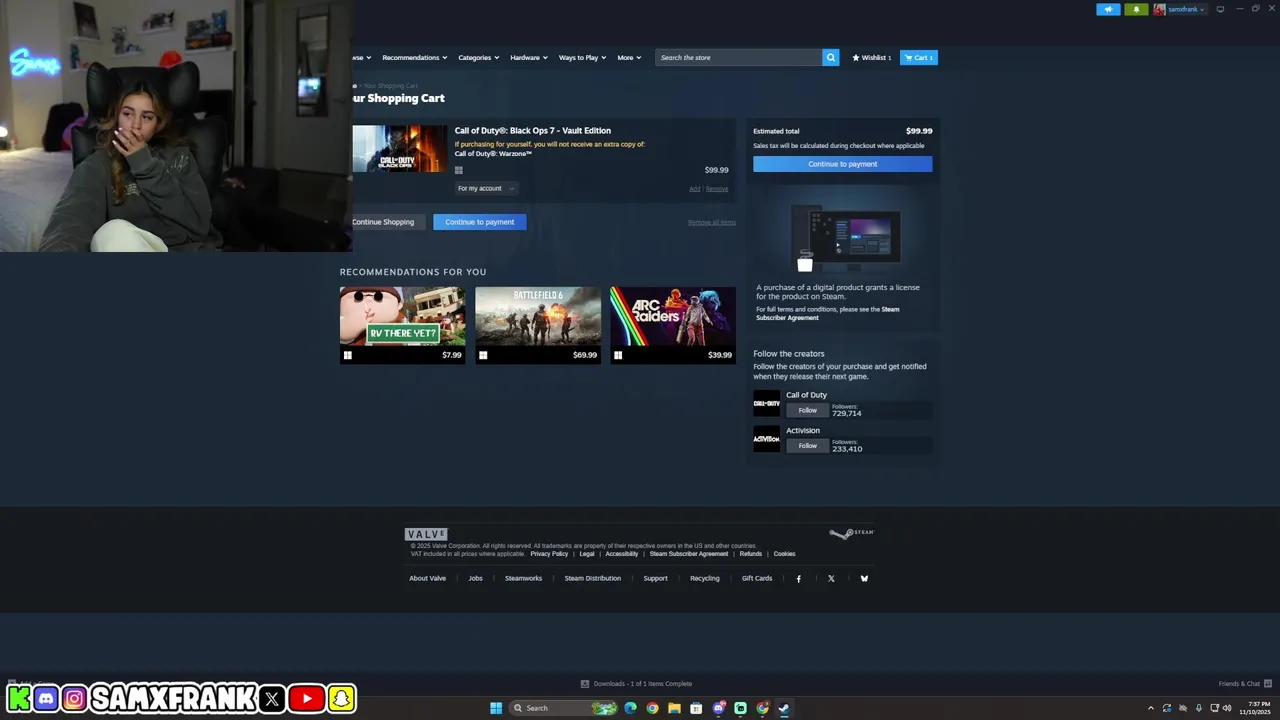This screenshot has width=1280, height=720.
Task: Click the samxfrank profile avatar
Action: click(x=1159, y=9)
